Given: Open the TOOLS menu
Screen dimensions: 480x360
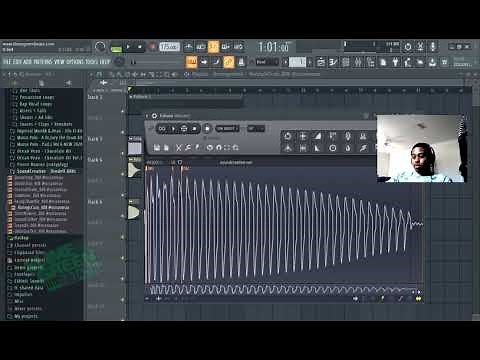Looking at the screenshot, I should tap(92, 62).
